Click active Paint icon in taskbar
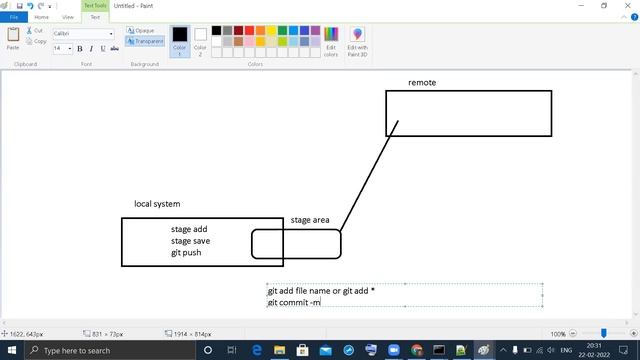The image size is (640, 360). click(484, 350)
